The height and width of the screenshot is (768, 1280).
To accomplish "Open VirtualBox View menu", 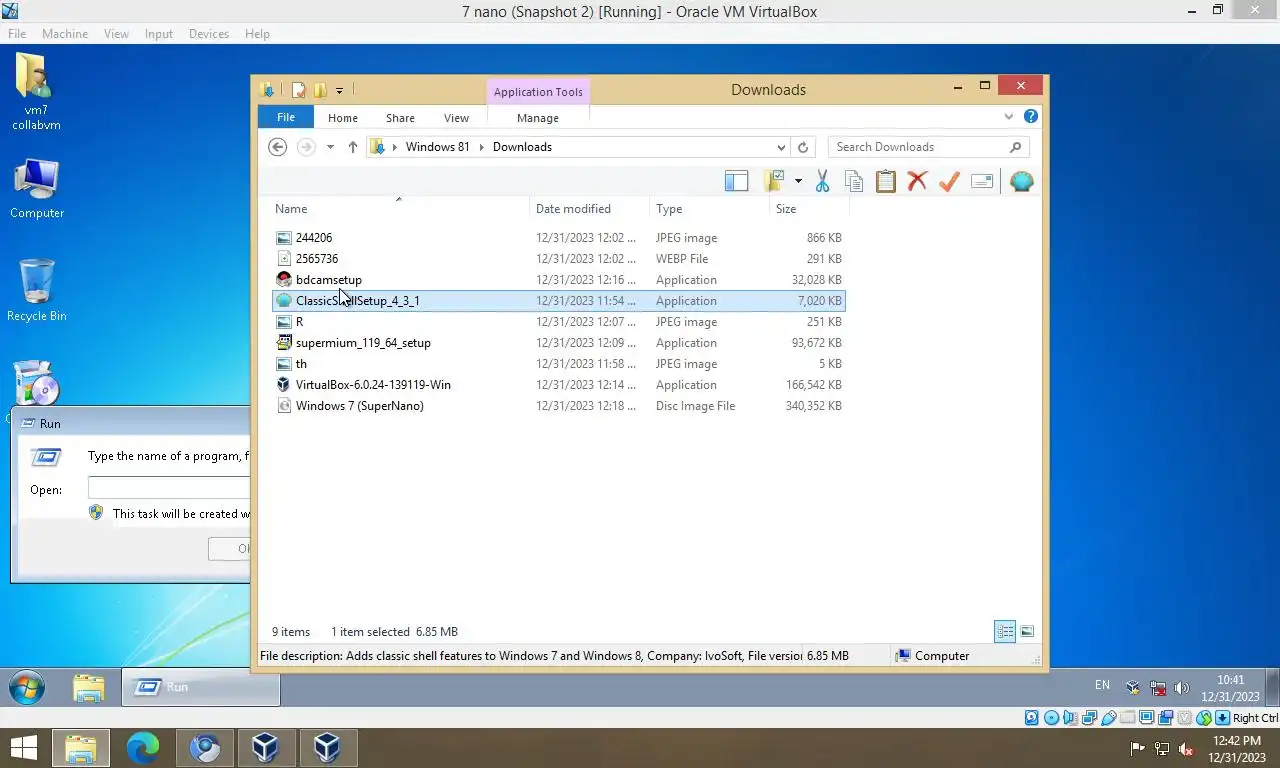I will pos(116,33).
